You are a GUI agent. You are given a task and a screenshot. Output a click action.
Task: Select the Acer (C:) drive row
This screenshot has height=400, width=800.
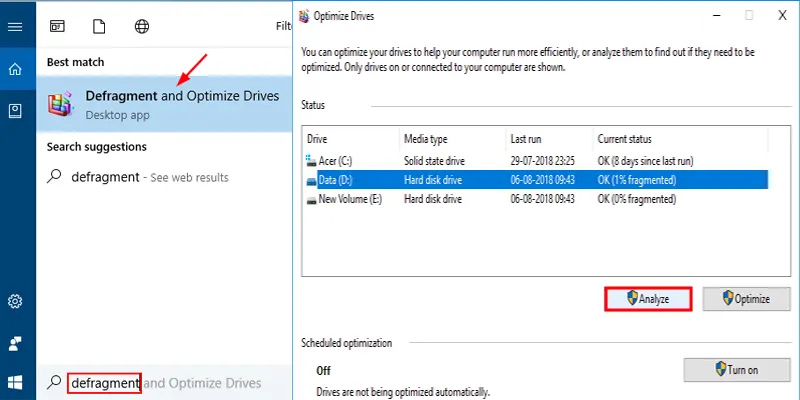click(535, 161)
